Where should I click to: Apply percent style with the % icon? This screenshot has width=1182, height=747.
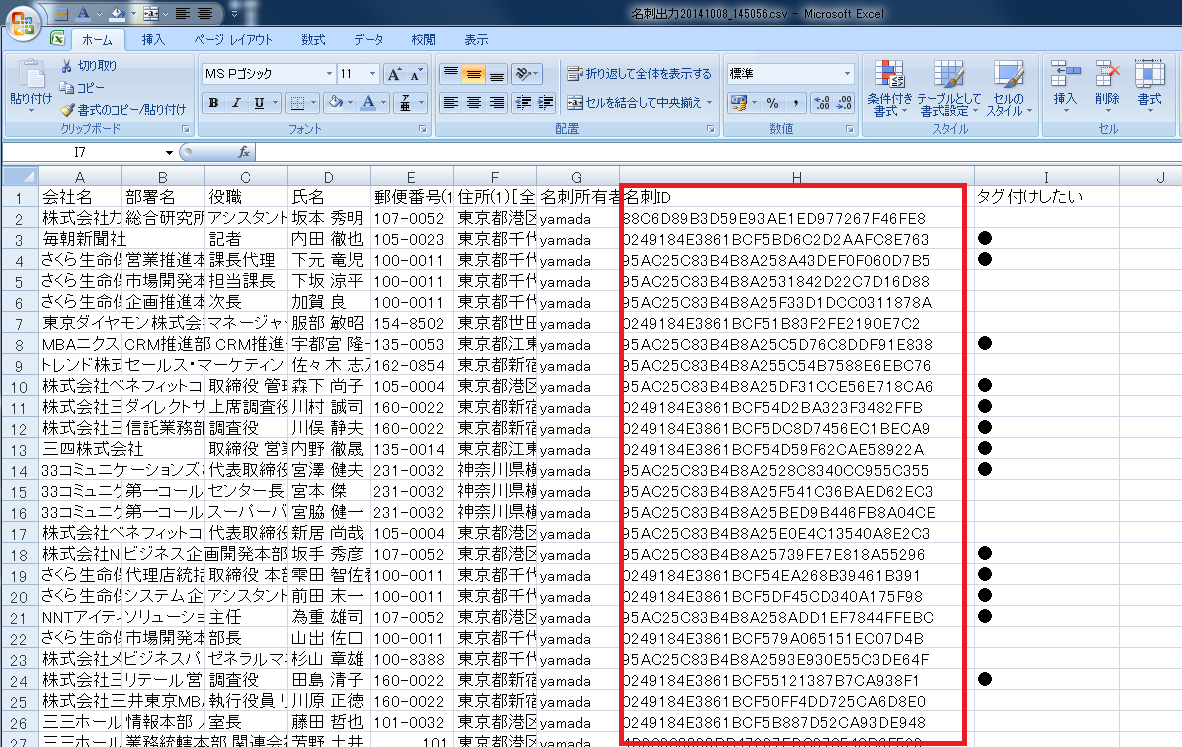[x=772, y=103]
